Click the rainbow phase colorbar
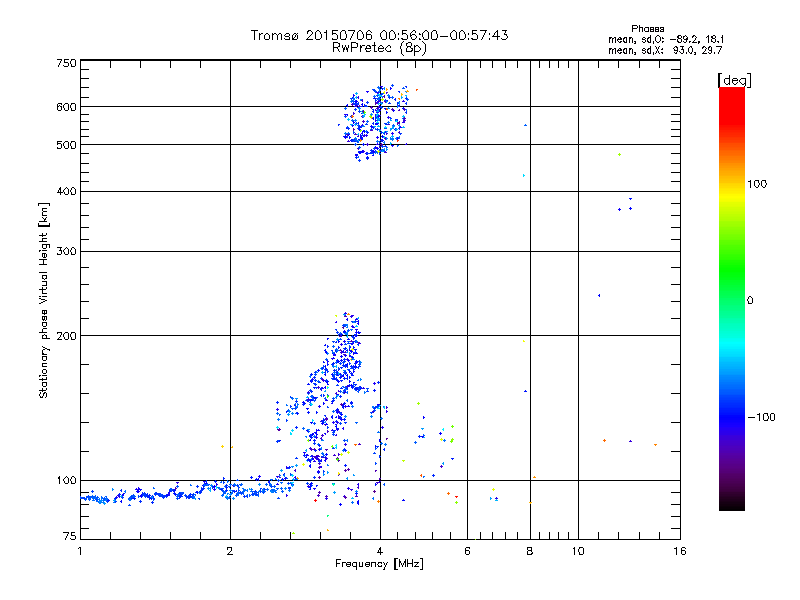Image resolution: width=800 pixels, height=600 pixels. [732, 298]
